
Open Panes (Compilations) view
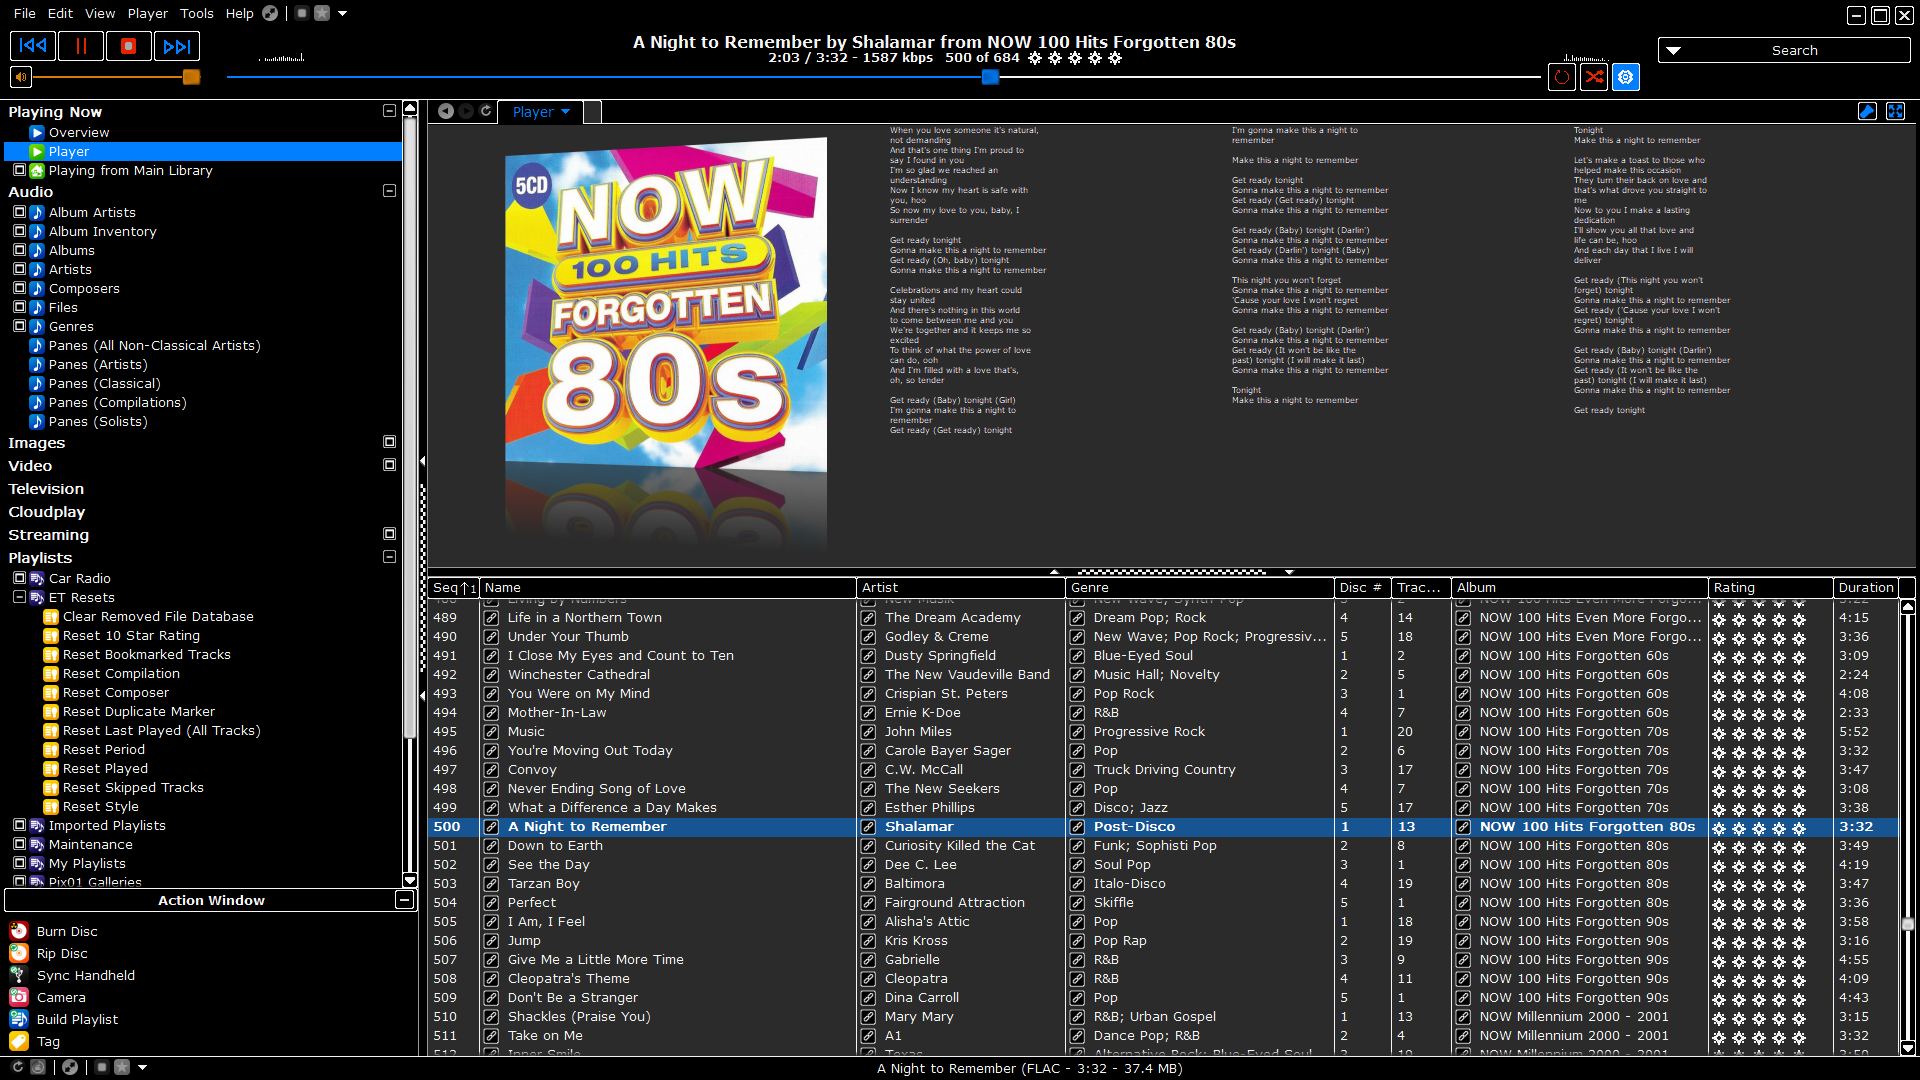[117, 403]
